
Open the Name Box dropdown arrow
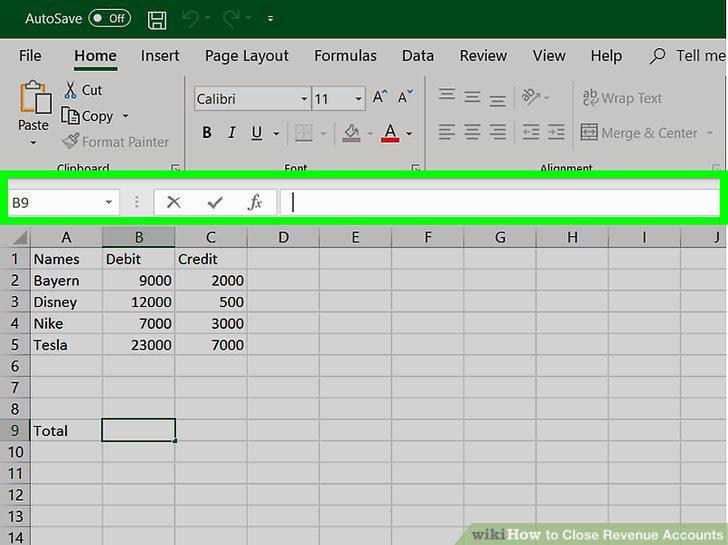click(109, 202)
